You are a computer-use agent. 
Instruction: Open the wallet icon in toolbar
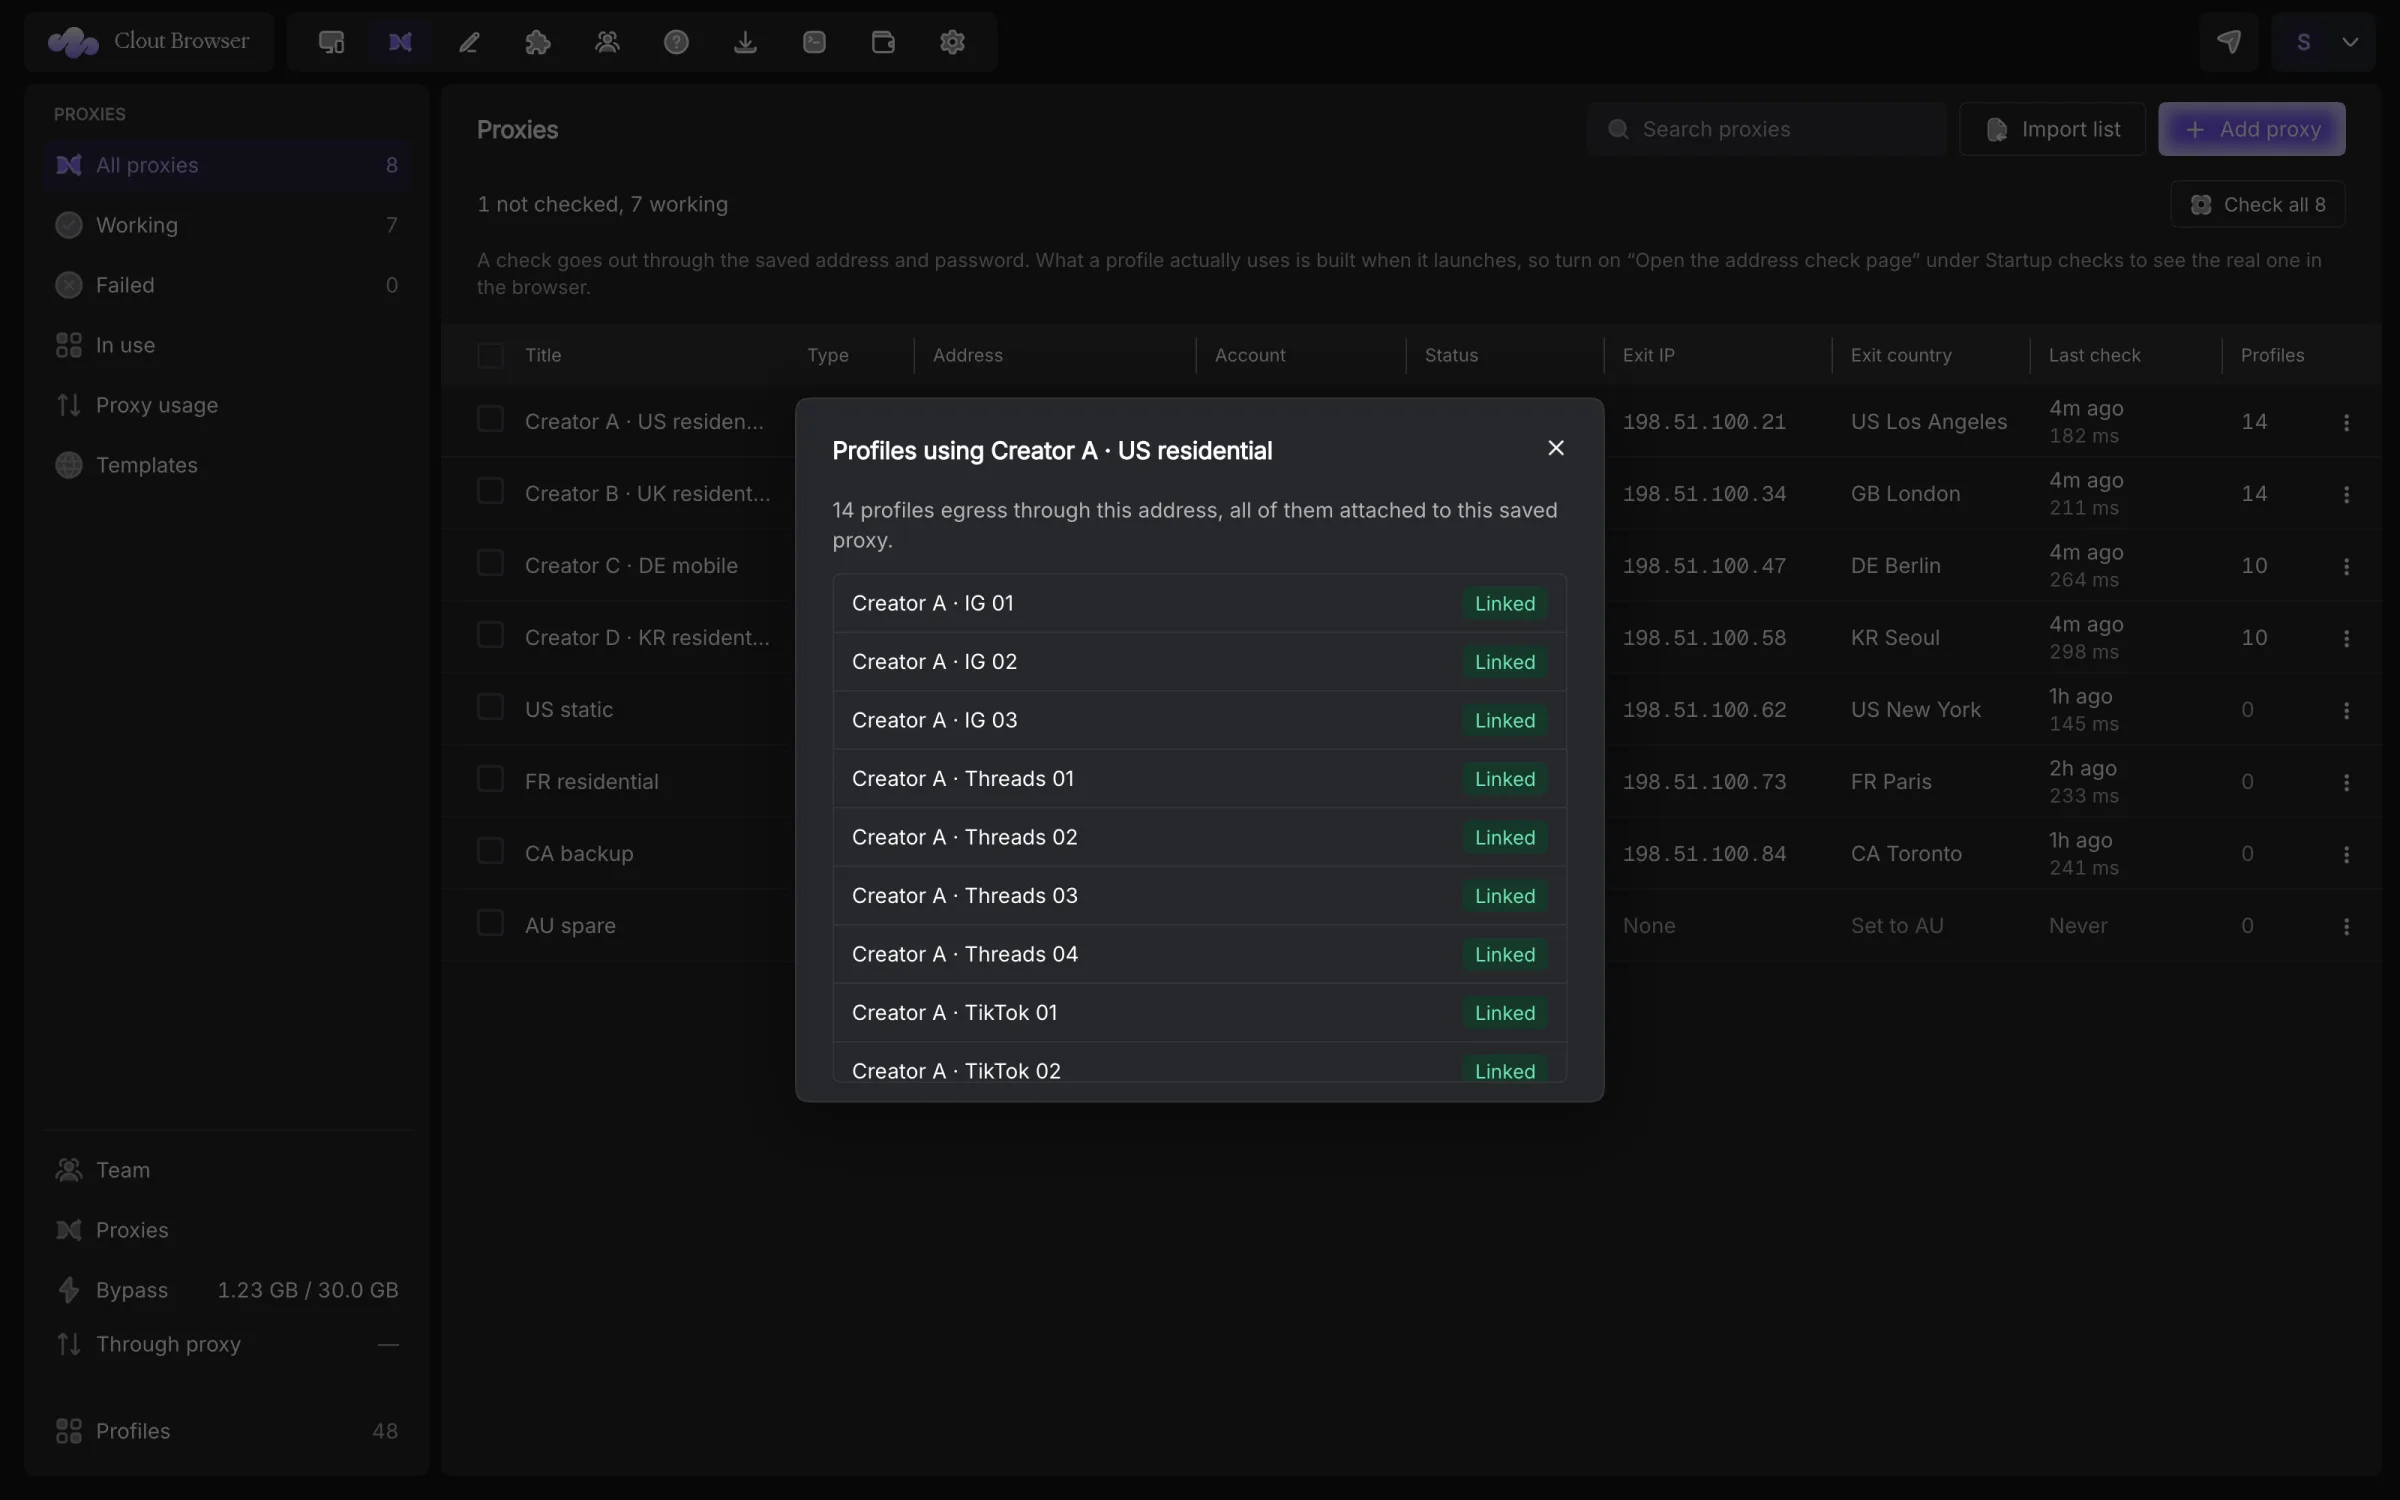click(883, 42)
